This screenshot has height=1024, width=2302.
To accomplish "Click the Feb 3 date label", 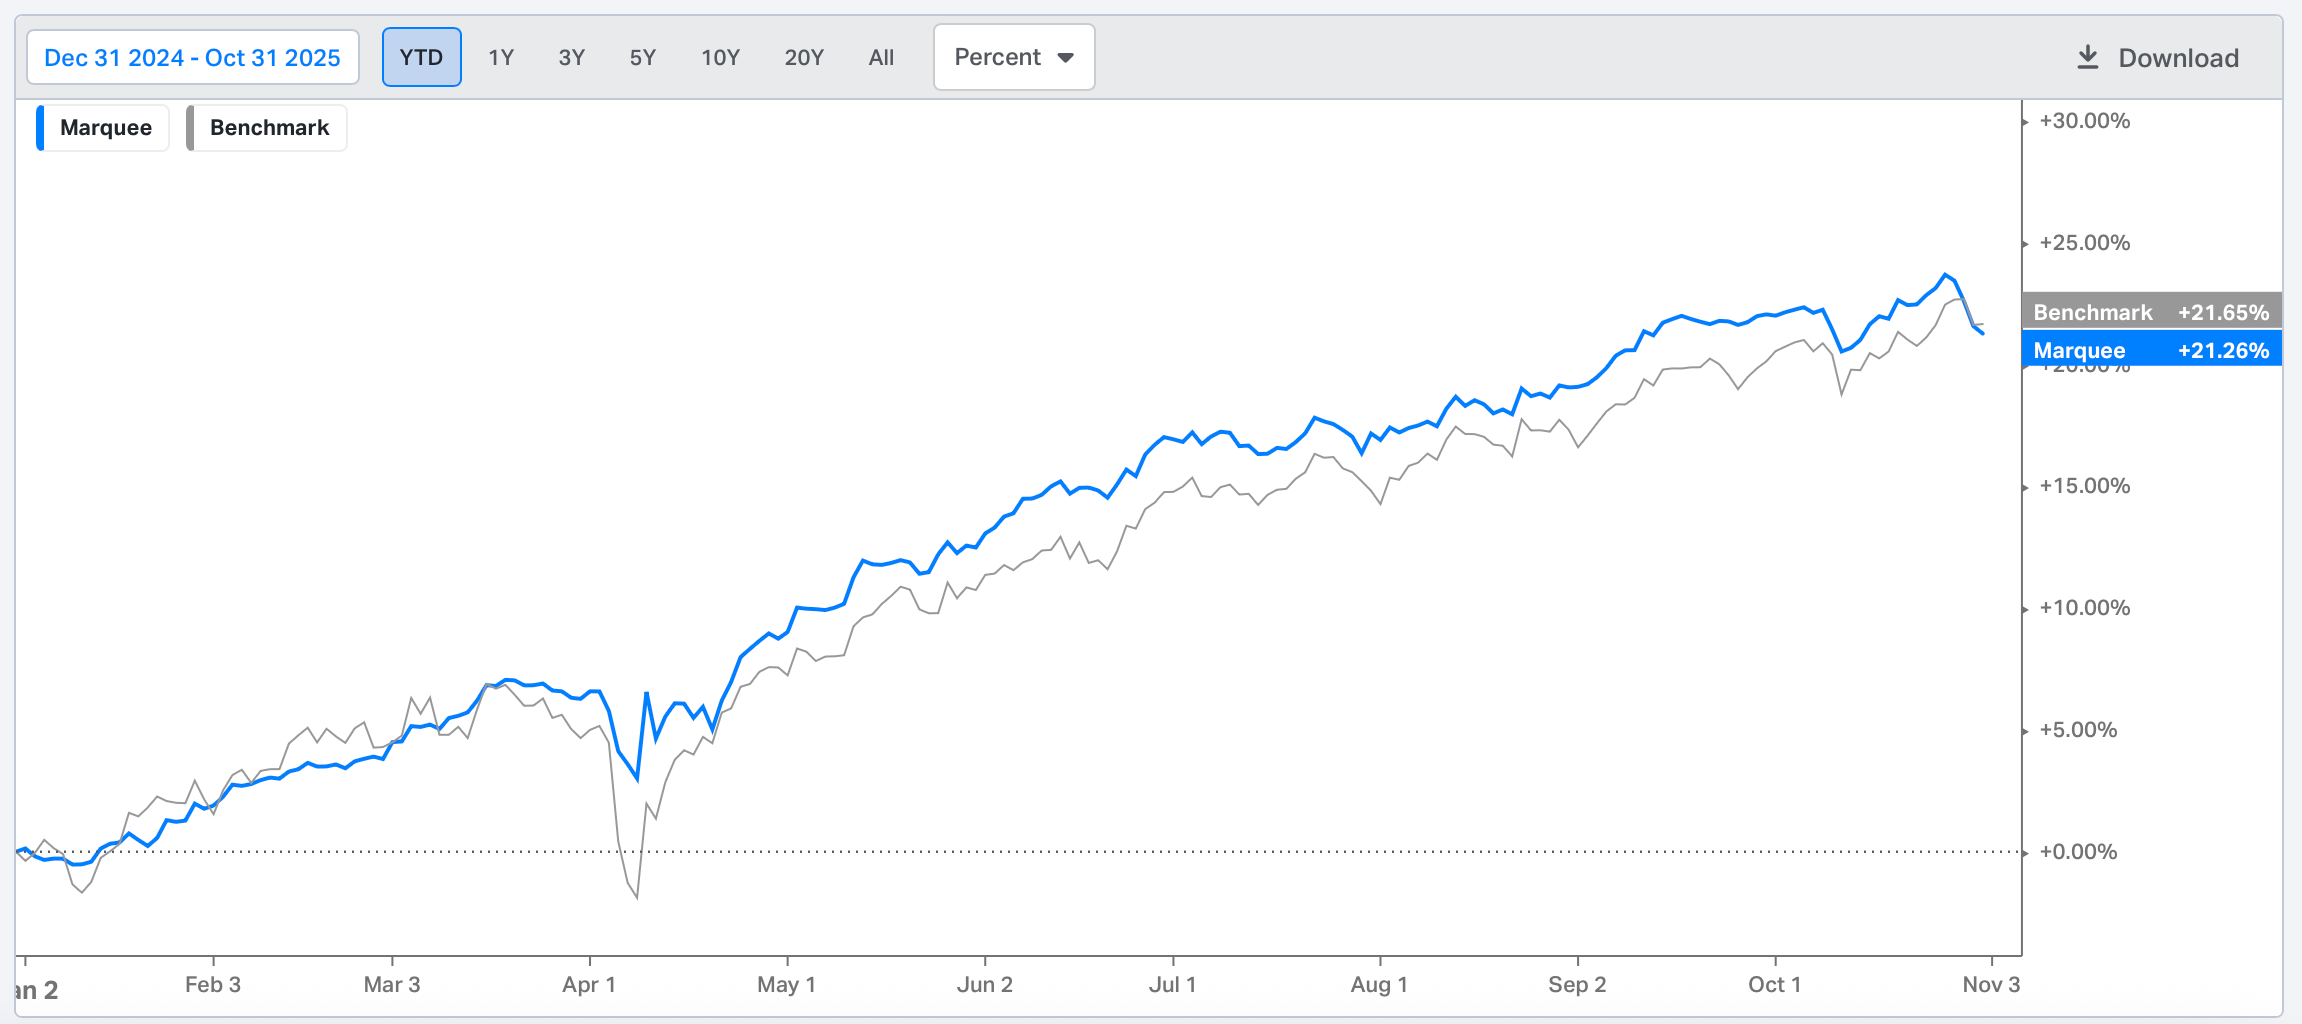I will click(213, 984).
